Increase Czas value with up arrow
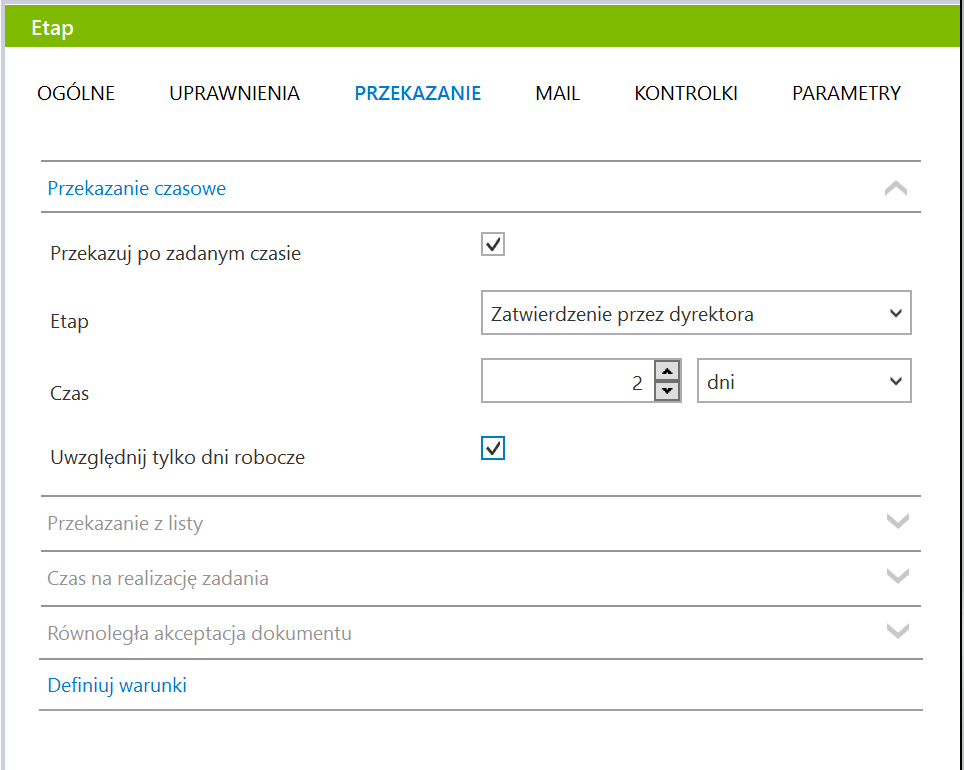The image size is (964, 770). [x=668, y=371]
